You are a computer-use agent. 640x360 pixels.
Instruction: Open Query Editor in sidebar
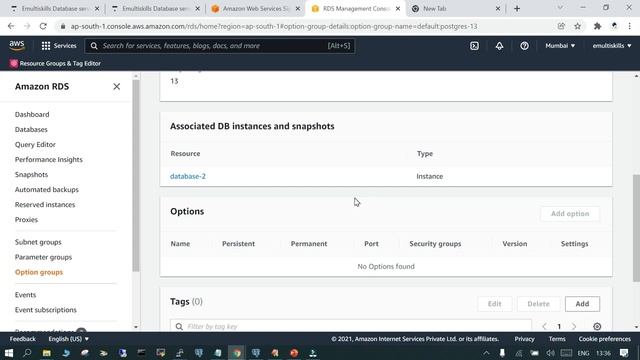pos(35,144)
